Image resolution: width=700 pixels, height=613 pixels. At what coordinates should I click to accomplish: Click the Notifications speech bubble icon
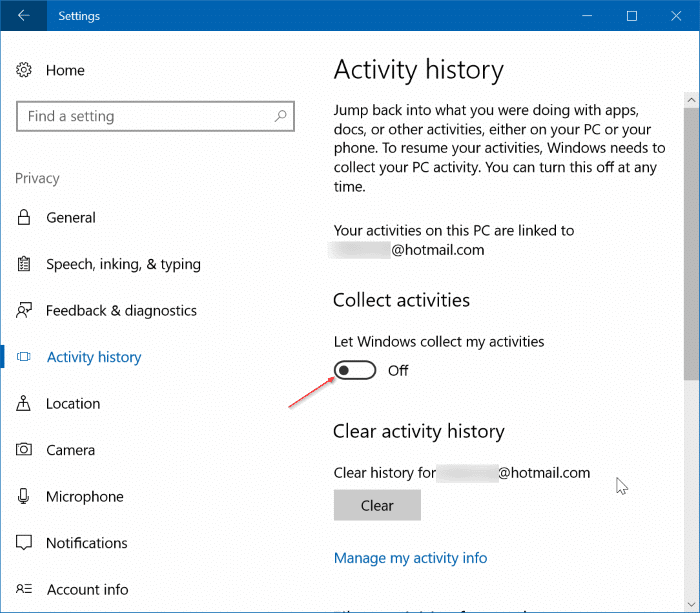(24, 542)
